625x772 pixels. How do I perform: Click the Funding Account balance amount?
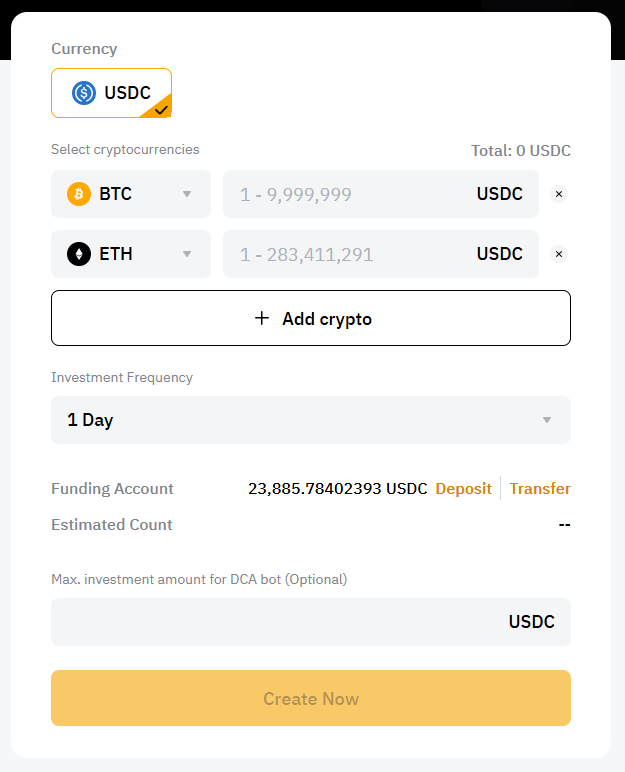[337, 489]
